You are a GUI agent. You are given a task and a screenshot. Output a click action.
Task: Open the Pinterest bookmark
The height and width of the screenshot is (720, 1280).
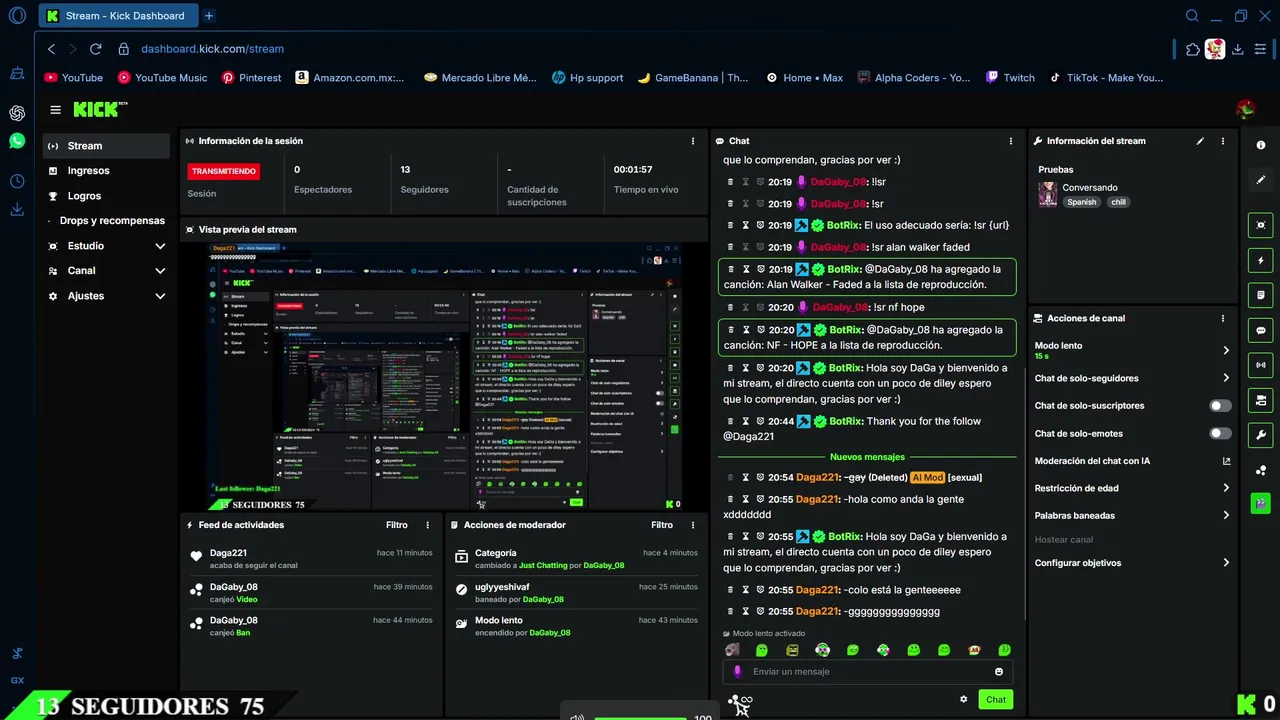click(x=251, y=77)
